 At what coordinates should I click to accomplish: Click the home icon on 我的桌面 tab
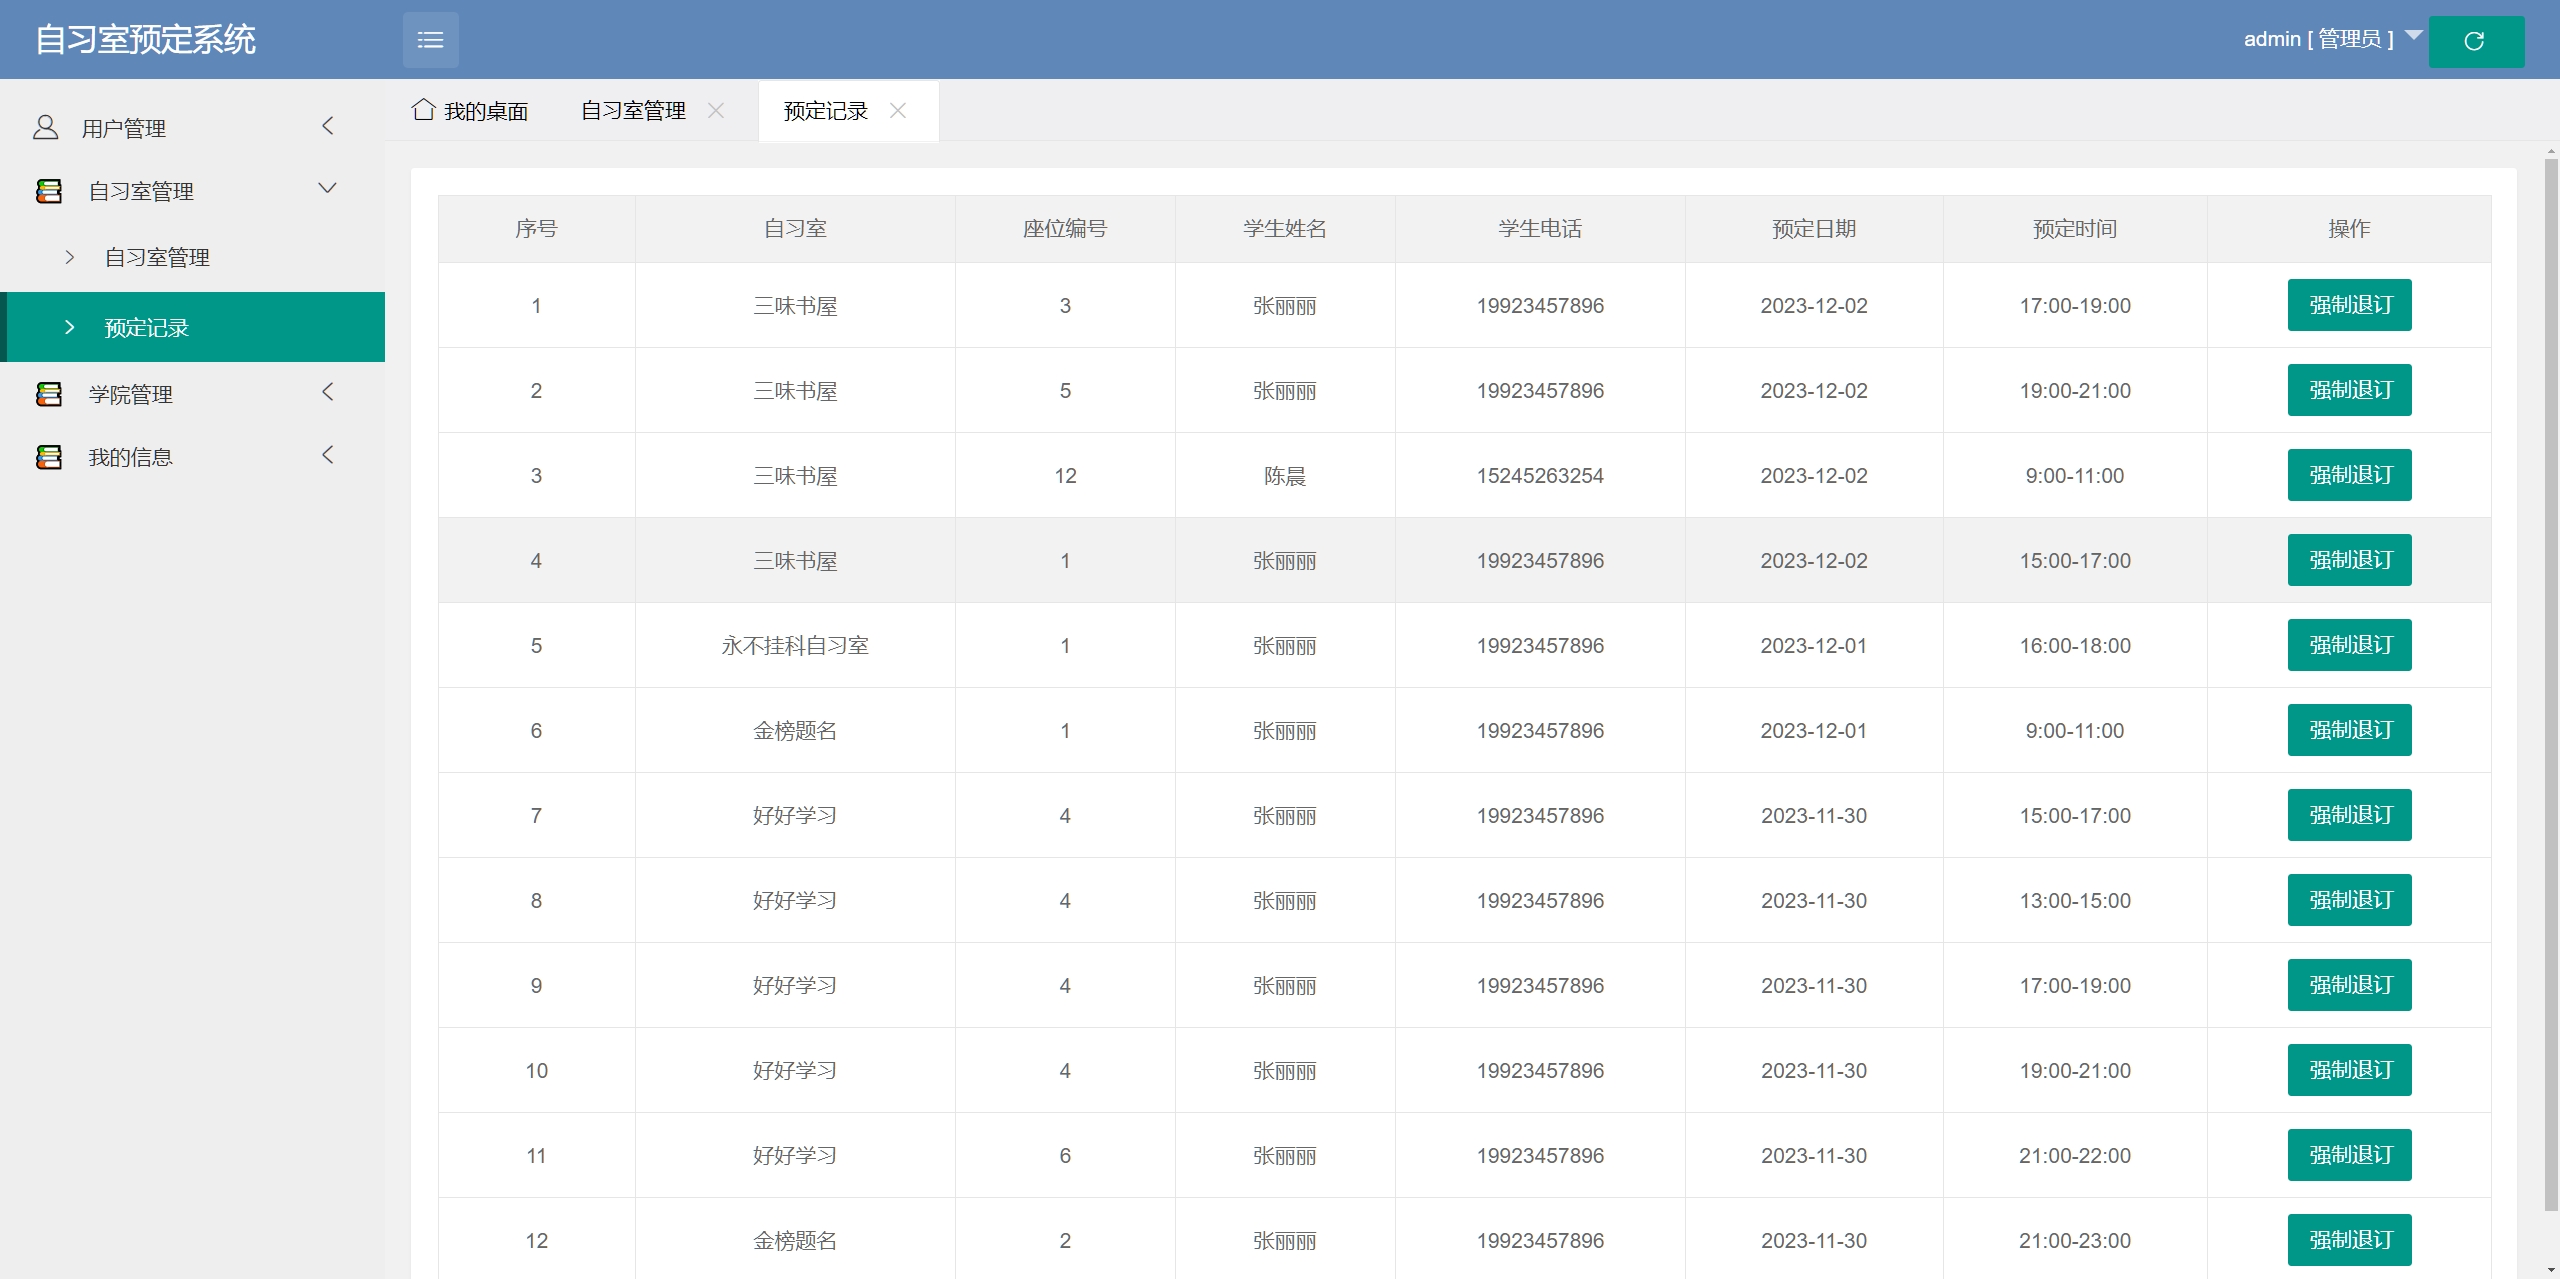pos(423,109)
